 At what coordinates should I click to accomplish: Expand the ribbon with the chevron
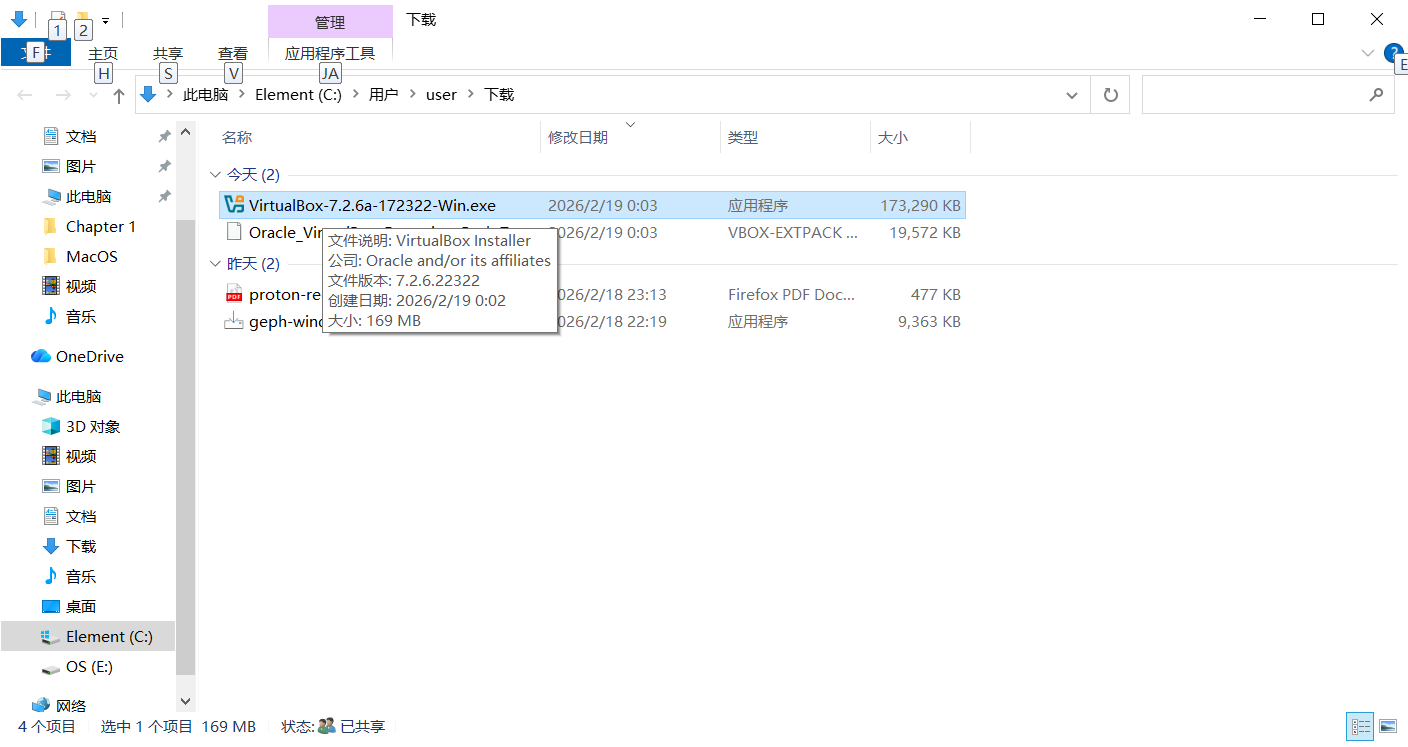click(1368, 53)
